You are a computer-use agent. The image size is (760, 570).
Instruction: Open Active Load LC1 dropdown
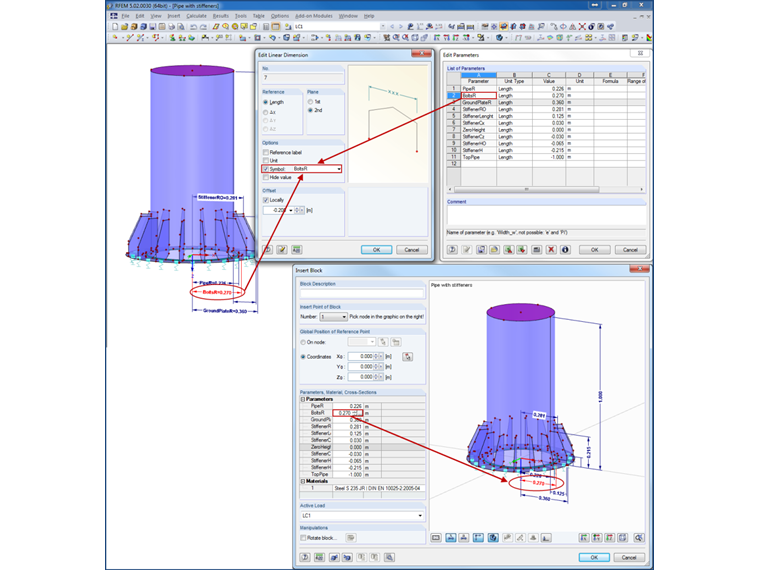(420, 516)
